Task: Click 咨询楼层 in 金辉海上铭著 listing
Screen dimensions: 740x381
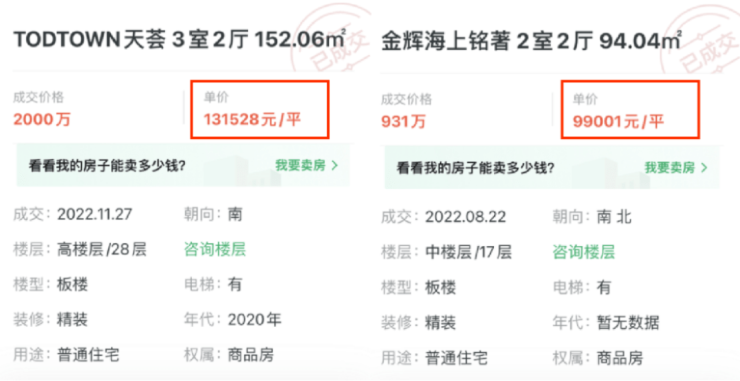Action: point(584,252)
